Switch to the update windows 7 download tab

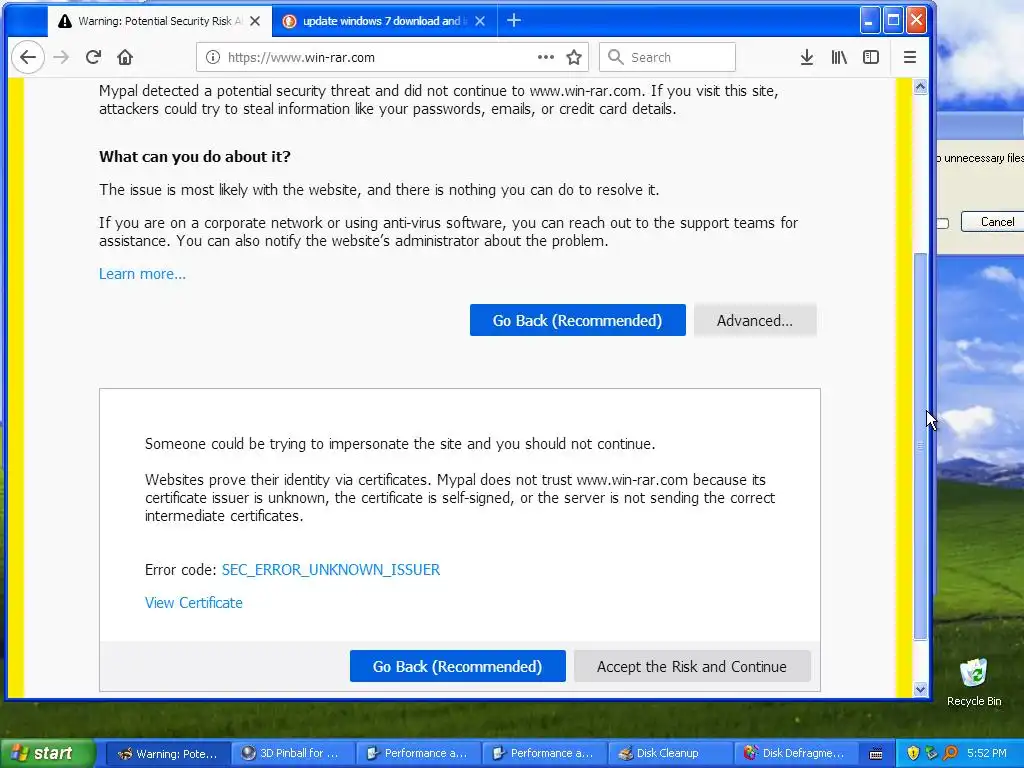[385, 21]
